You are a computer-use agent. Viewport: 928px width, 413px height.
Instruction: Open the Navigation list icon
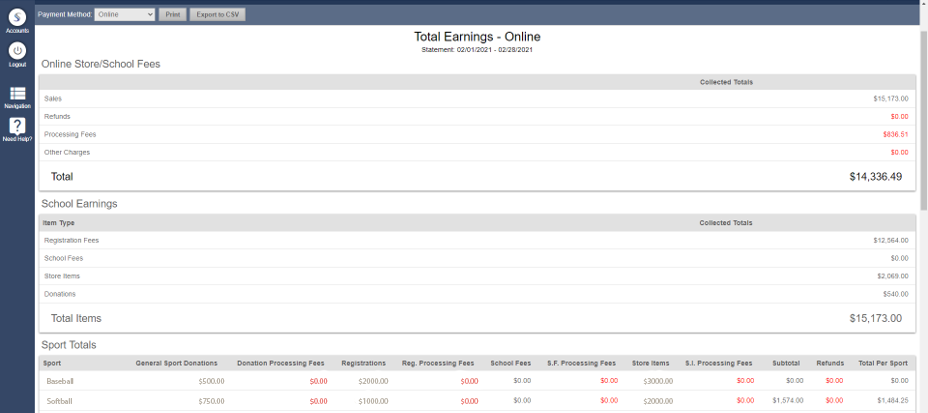click(17, 93)
